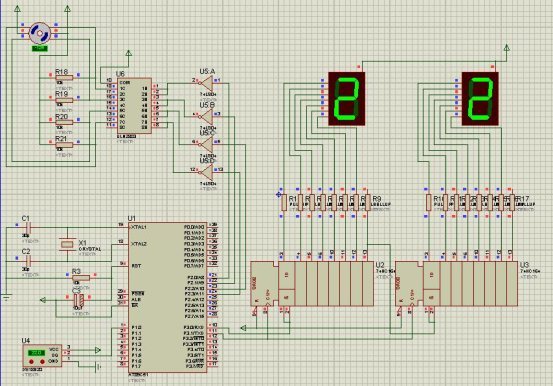Click resistor R18
Viewport: 553px width, 386px height.
point(64,78)
